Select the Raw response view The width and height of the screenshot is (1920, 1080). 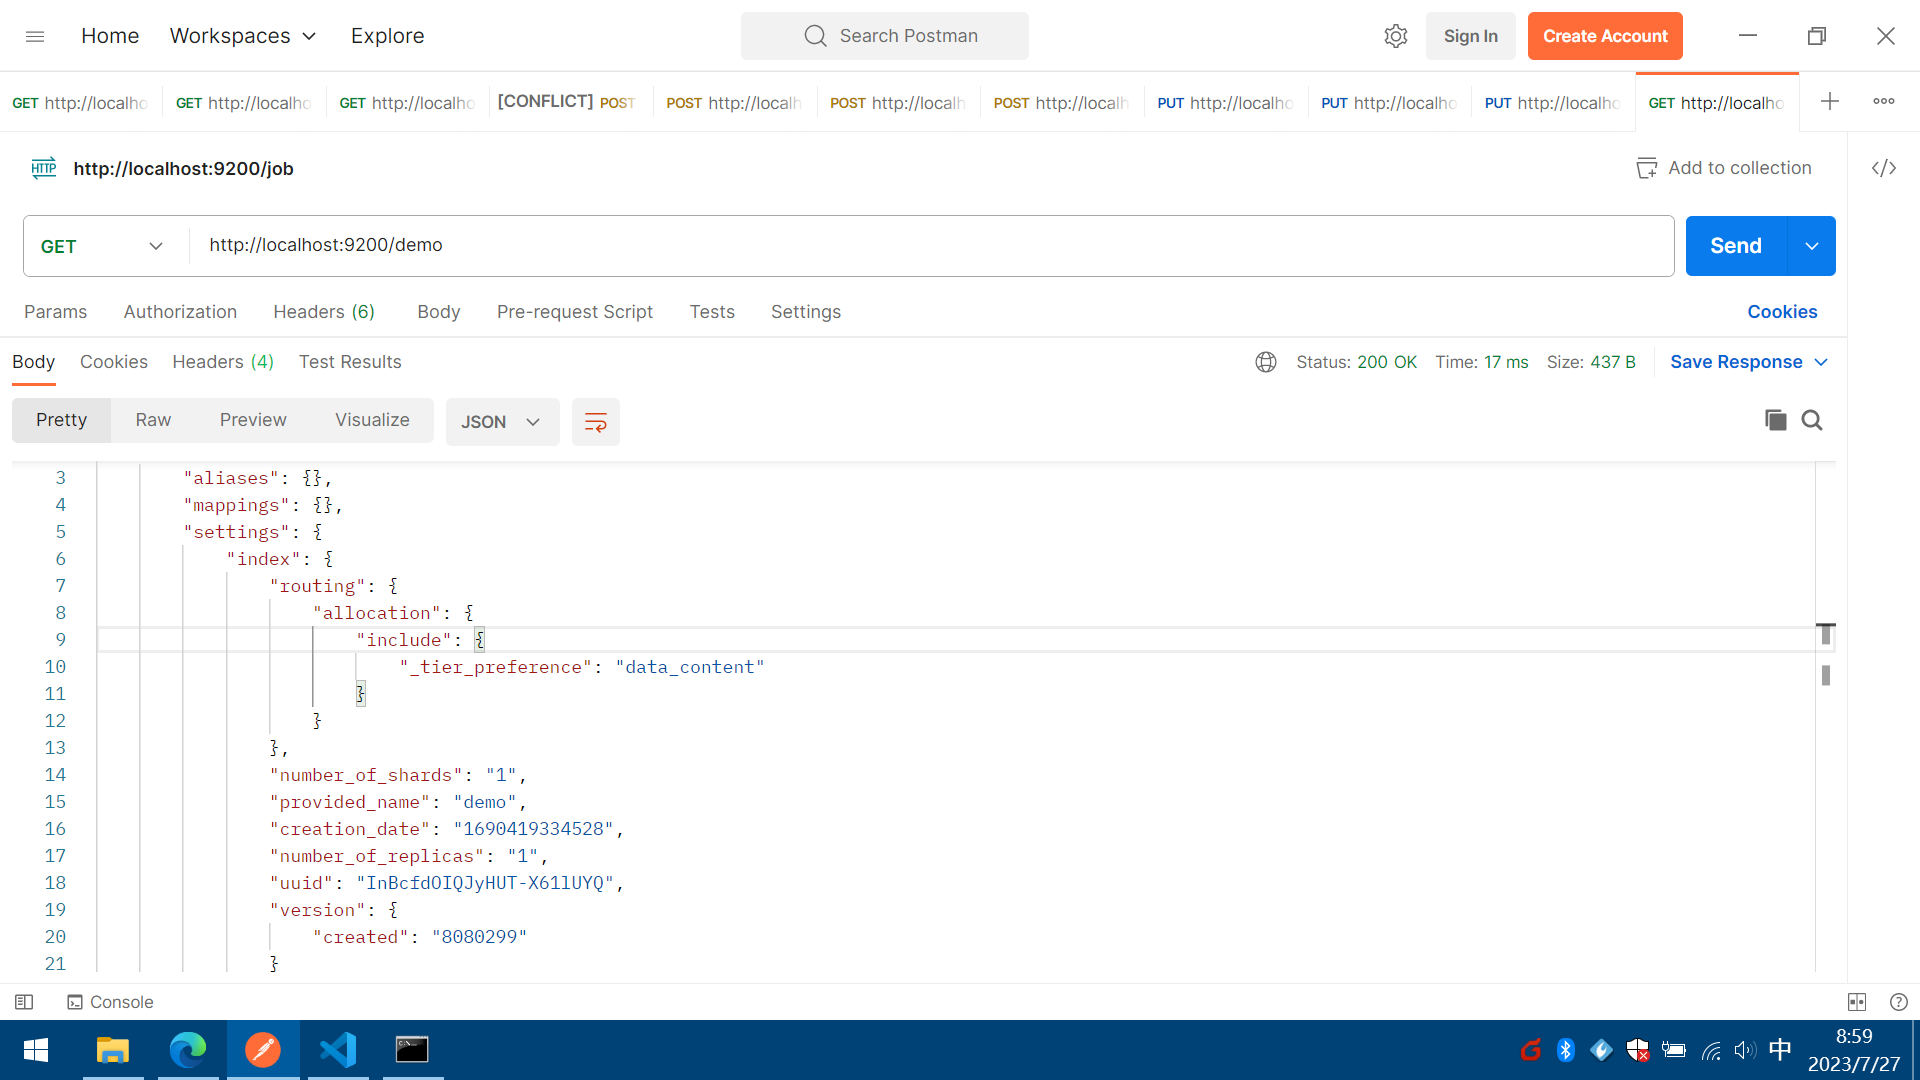coord(153,420)
